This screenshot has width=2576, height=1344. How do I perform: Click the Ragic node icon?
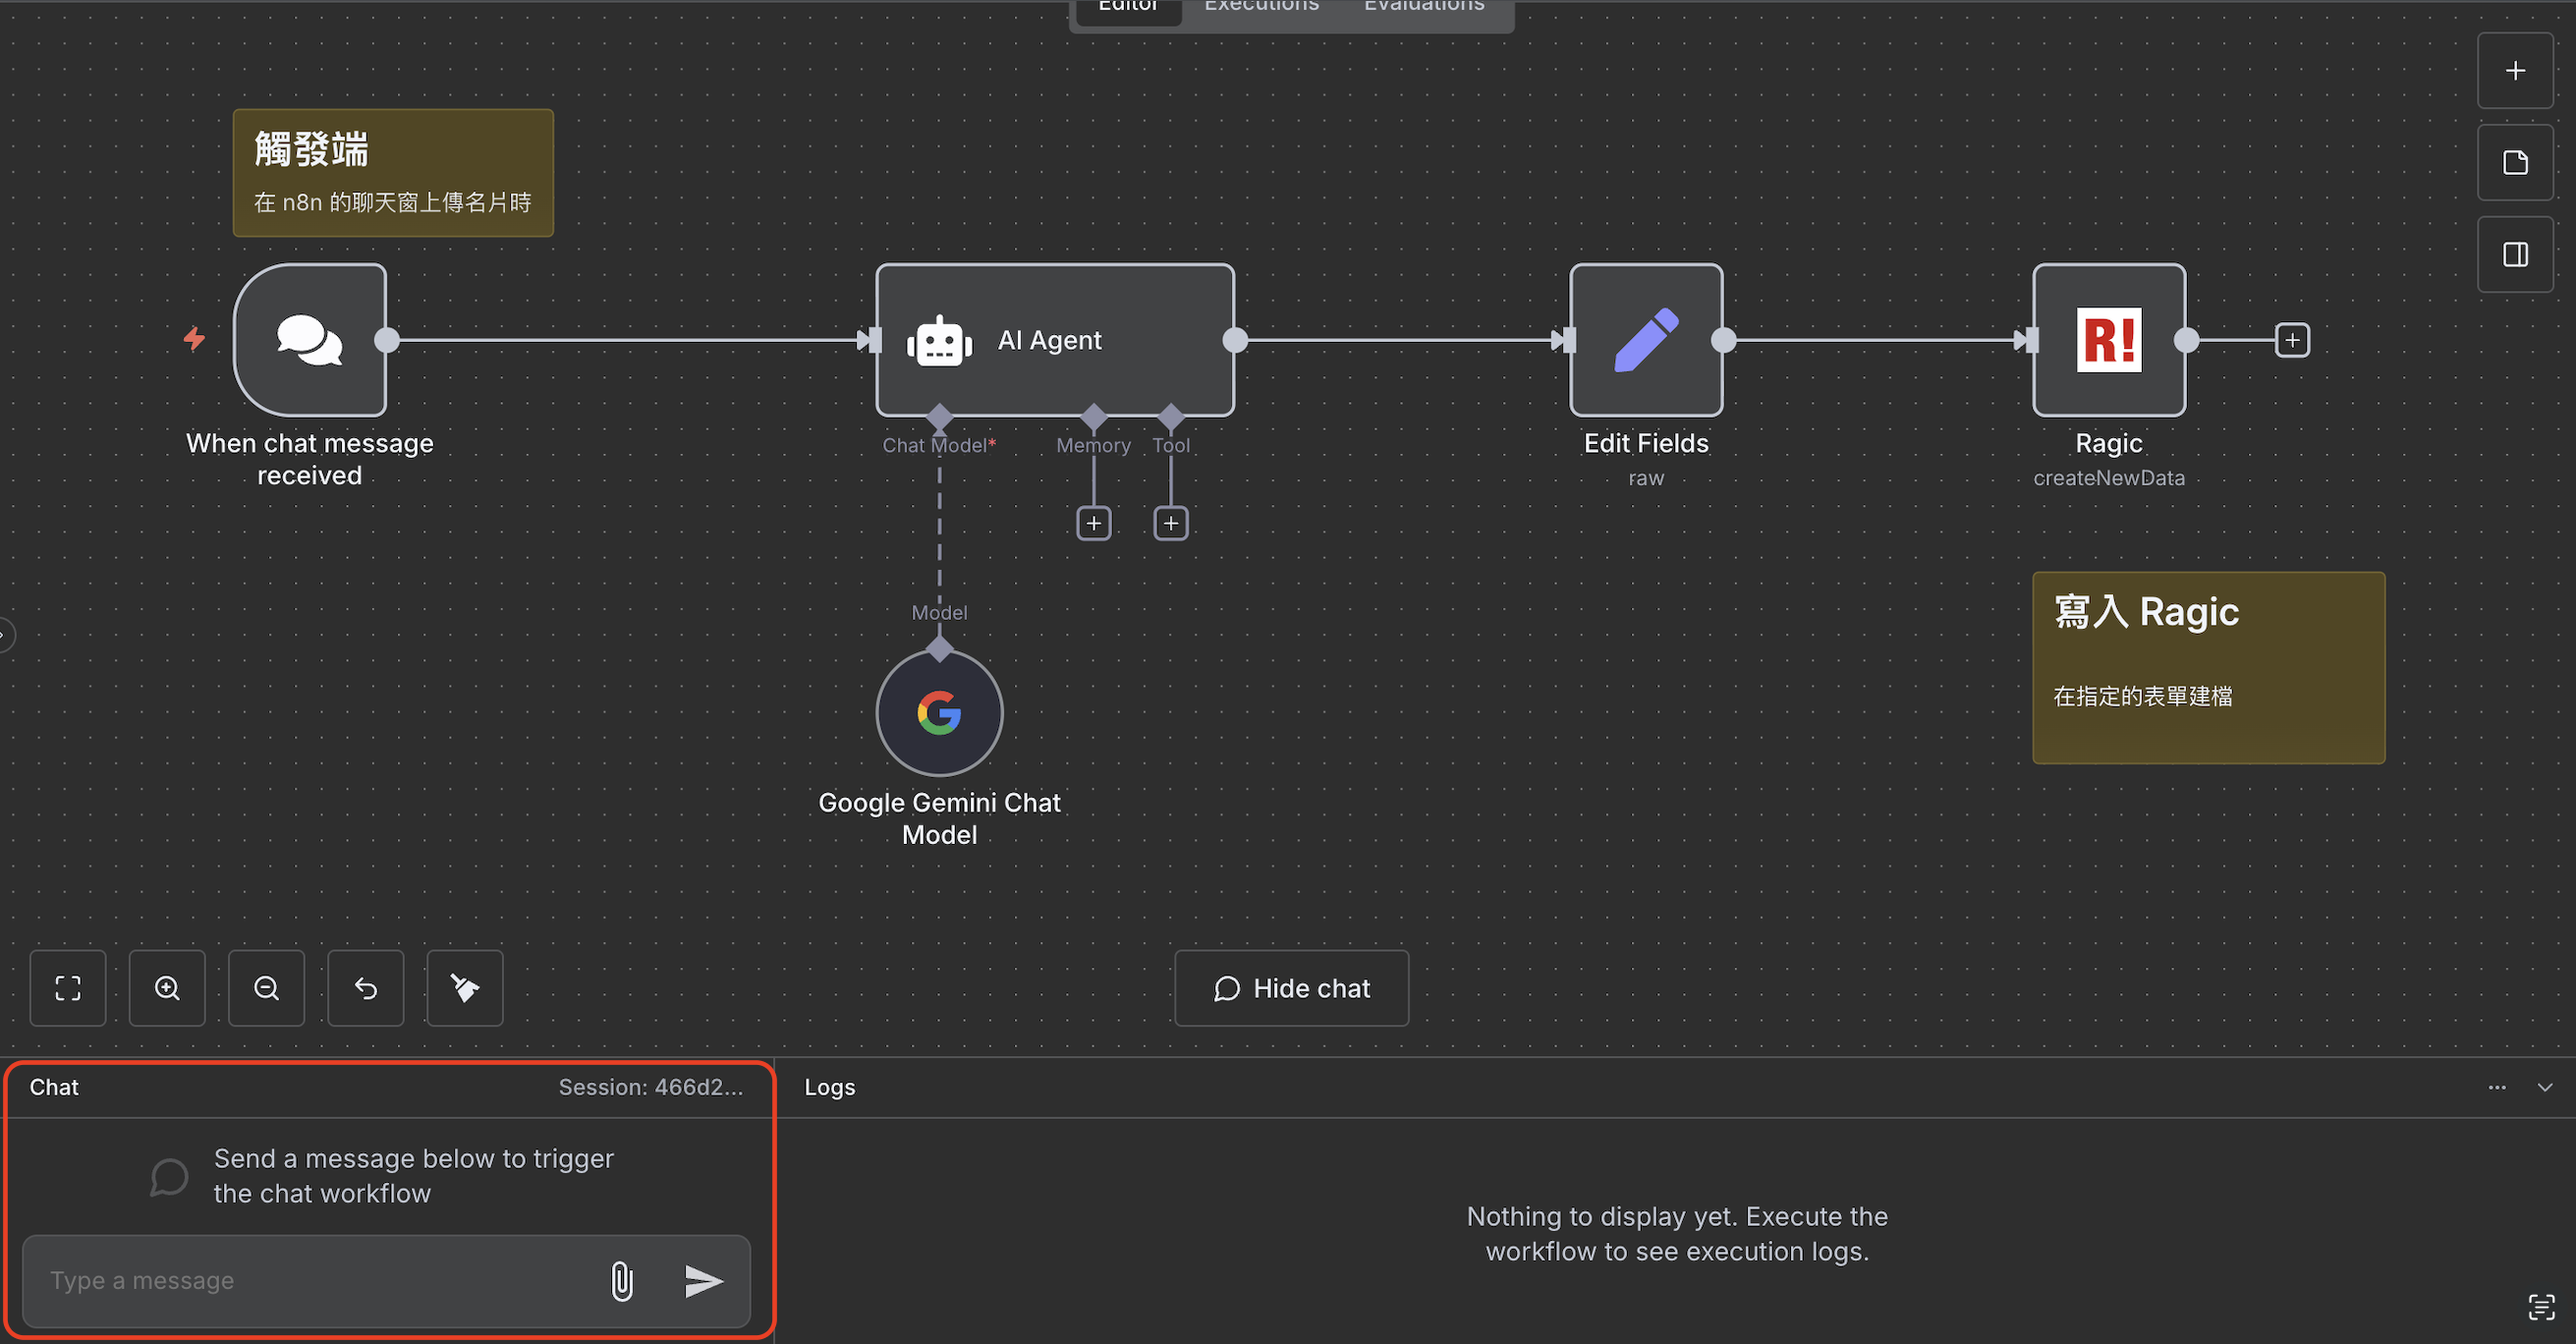coord(2109,340)
